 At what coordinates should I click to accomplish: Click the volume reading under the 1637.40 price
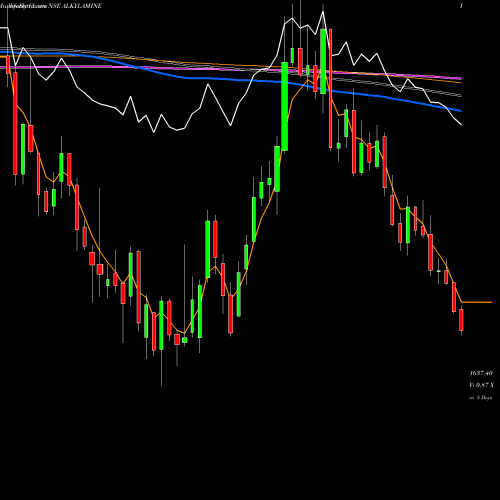click(x=482, y=385)
